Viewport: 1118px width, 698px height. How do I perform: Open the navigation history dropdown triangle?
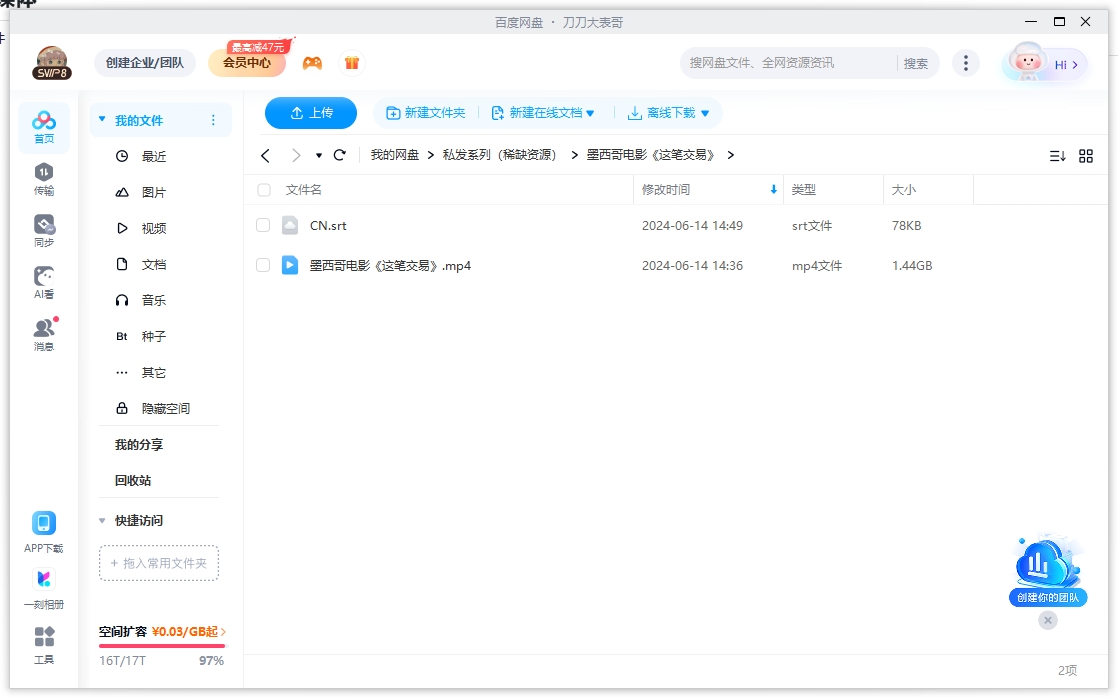point(319,155)
